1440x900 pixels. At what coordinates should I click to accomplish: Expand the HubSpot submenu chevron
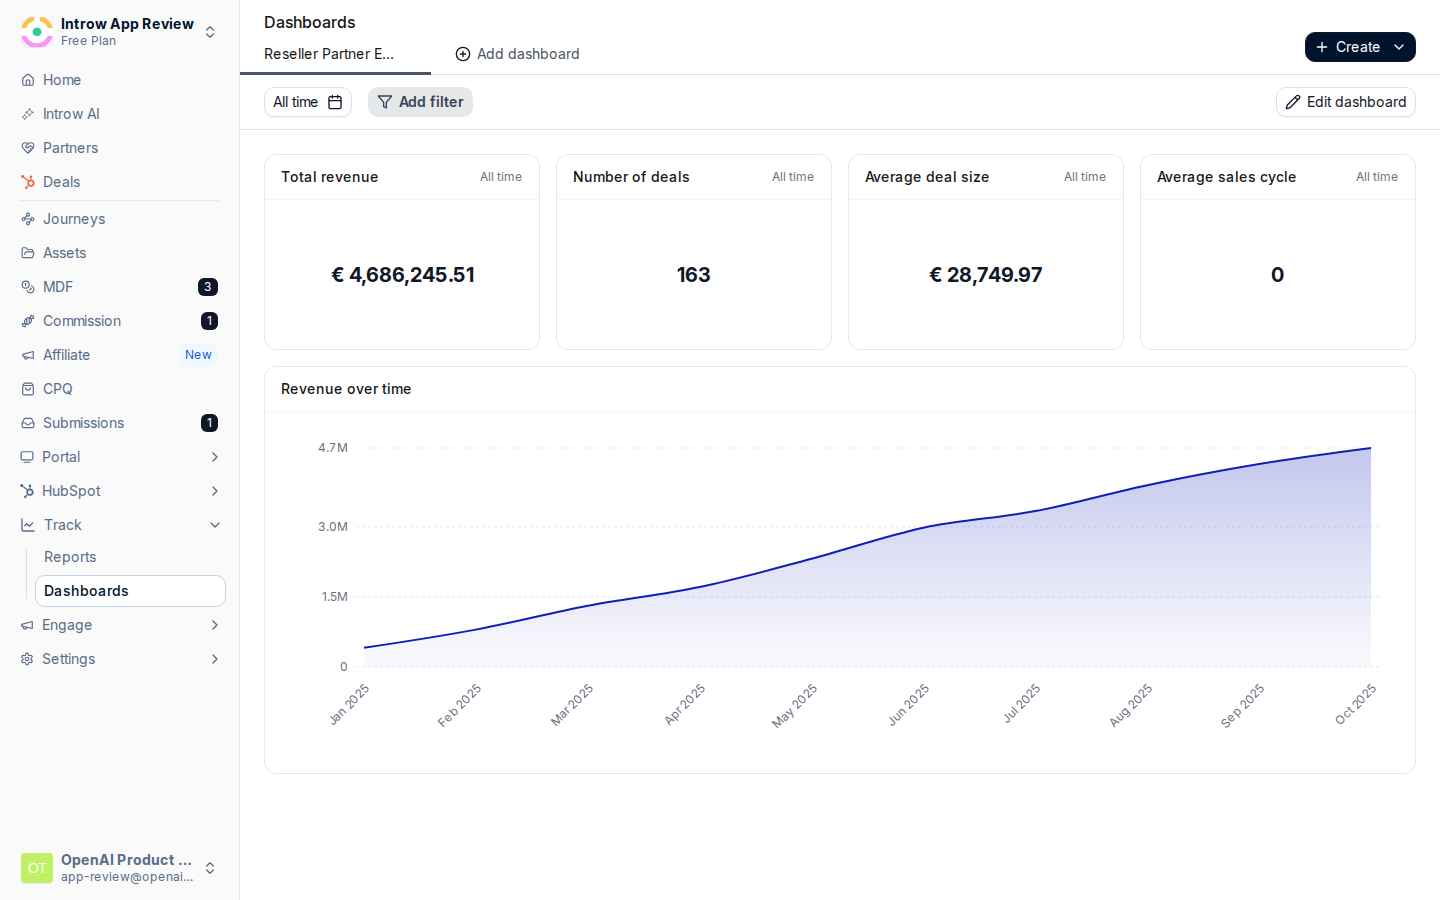[215, 491]
